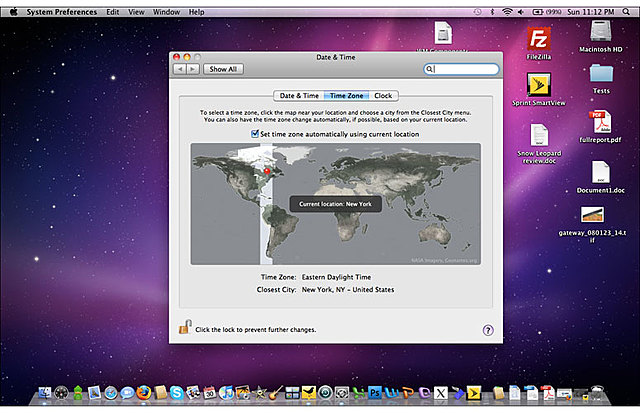This screenshot has height=413, width=640.
Task: Switch to the Date & Time tab
Action: (299, 95)
